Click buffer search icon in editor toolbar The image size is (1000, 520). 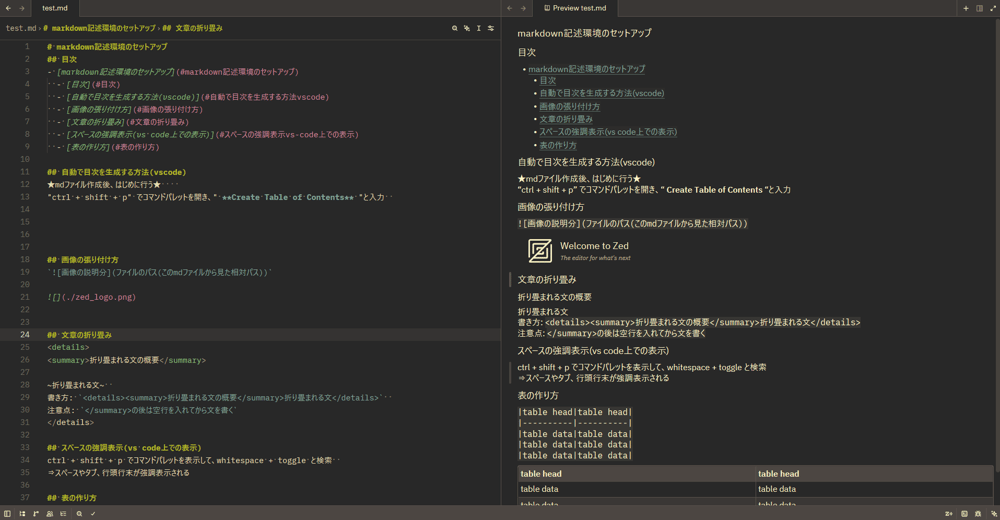click(x=455, y=28)
